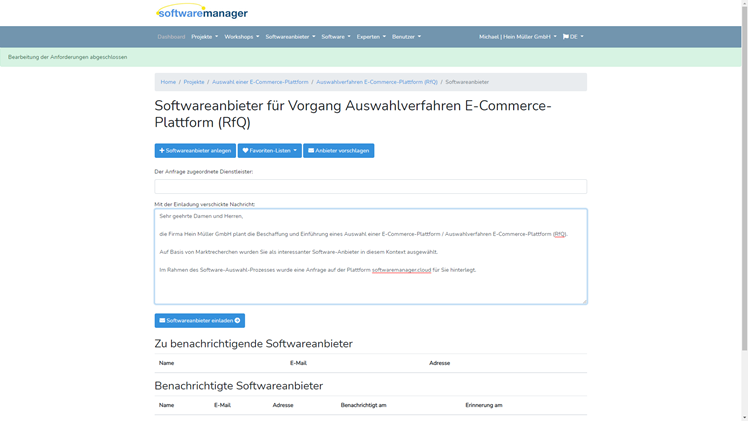The image size is (748, 421).
Task: Click the Name header under Zu benachrichtigende
Action: (166, 363)
